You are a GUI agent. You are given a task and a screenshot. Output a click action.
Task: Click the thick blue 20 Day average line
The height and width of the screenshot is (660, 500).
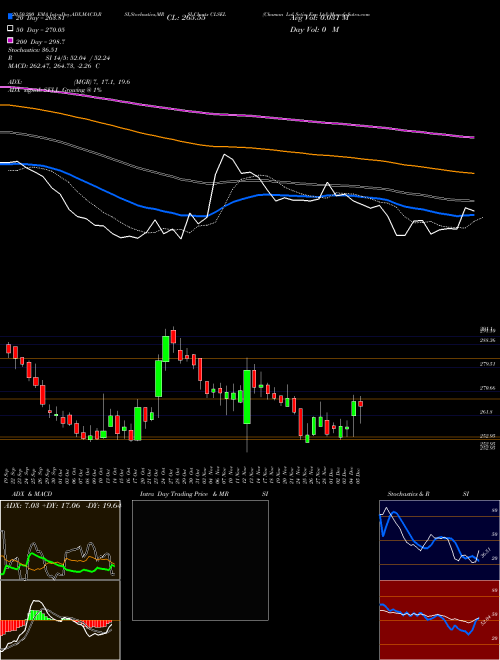(236, 200)
